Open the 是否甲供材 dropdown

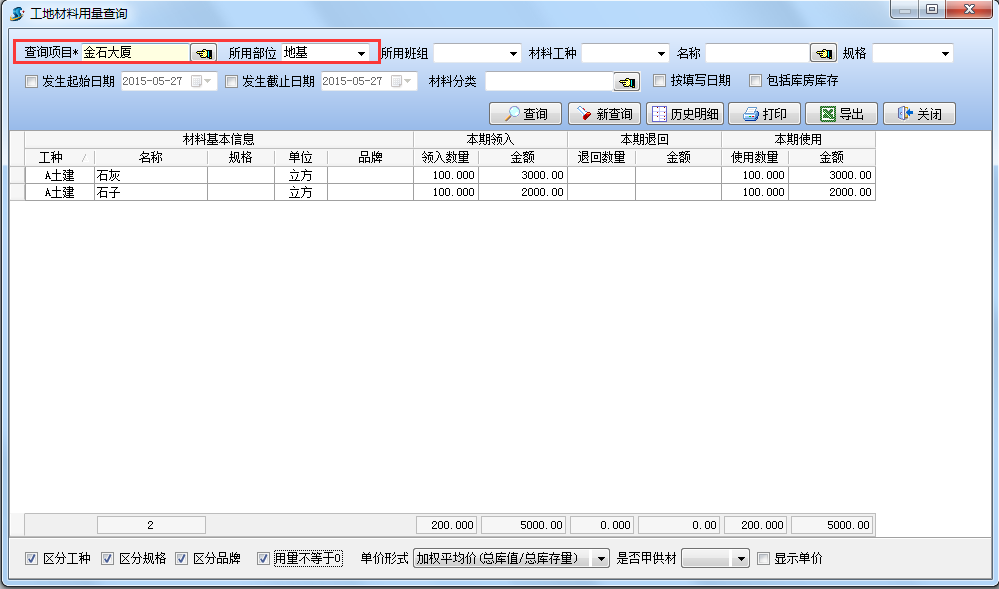[x=738, y=558]
